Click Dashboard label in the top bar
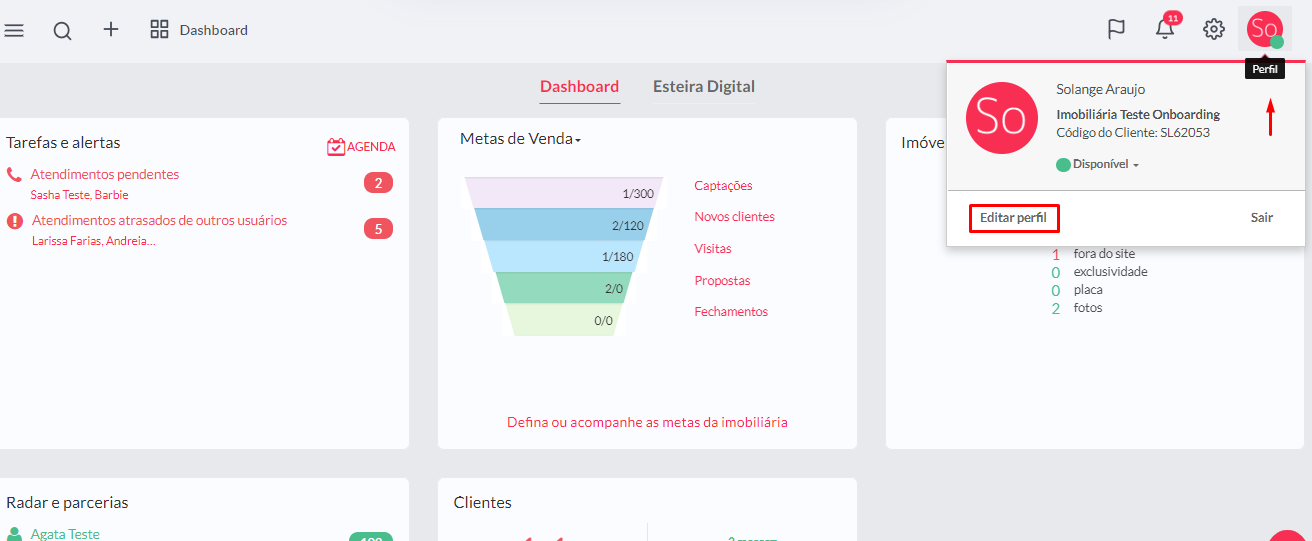 [x=214, y=30]
